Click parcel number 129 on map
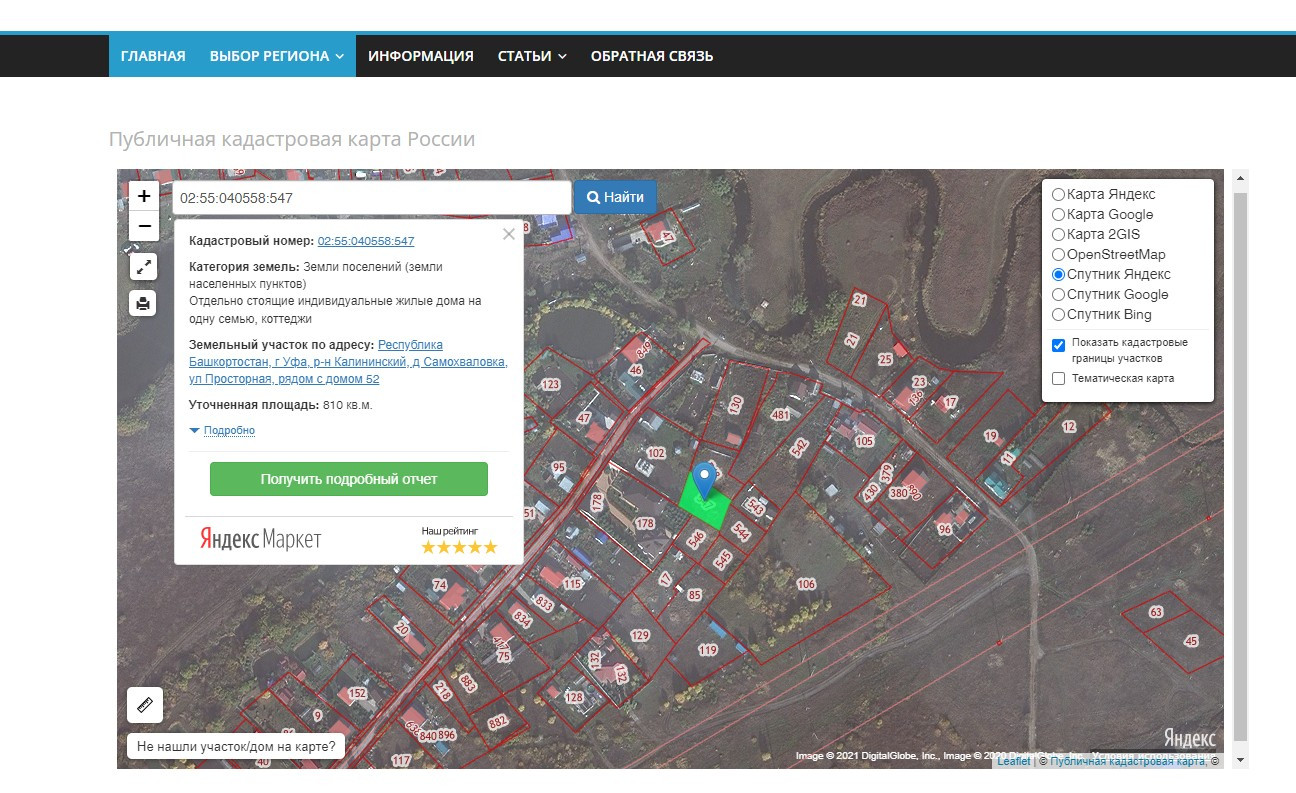 640,636
